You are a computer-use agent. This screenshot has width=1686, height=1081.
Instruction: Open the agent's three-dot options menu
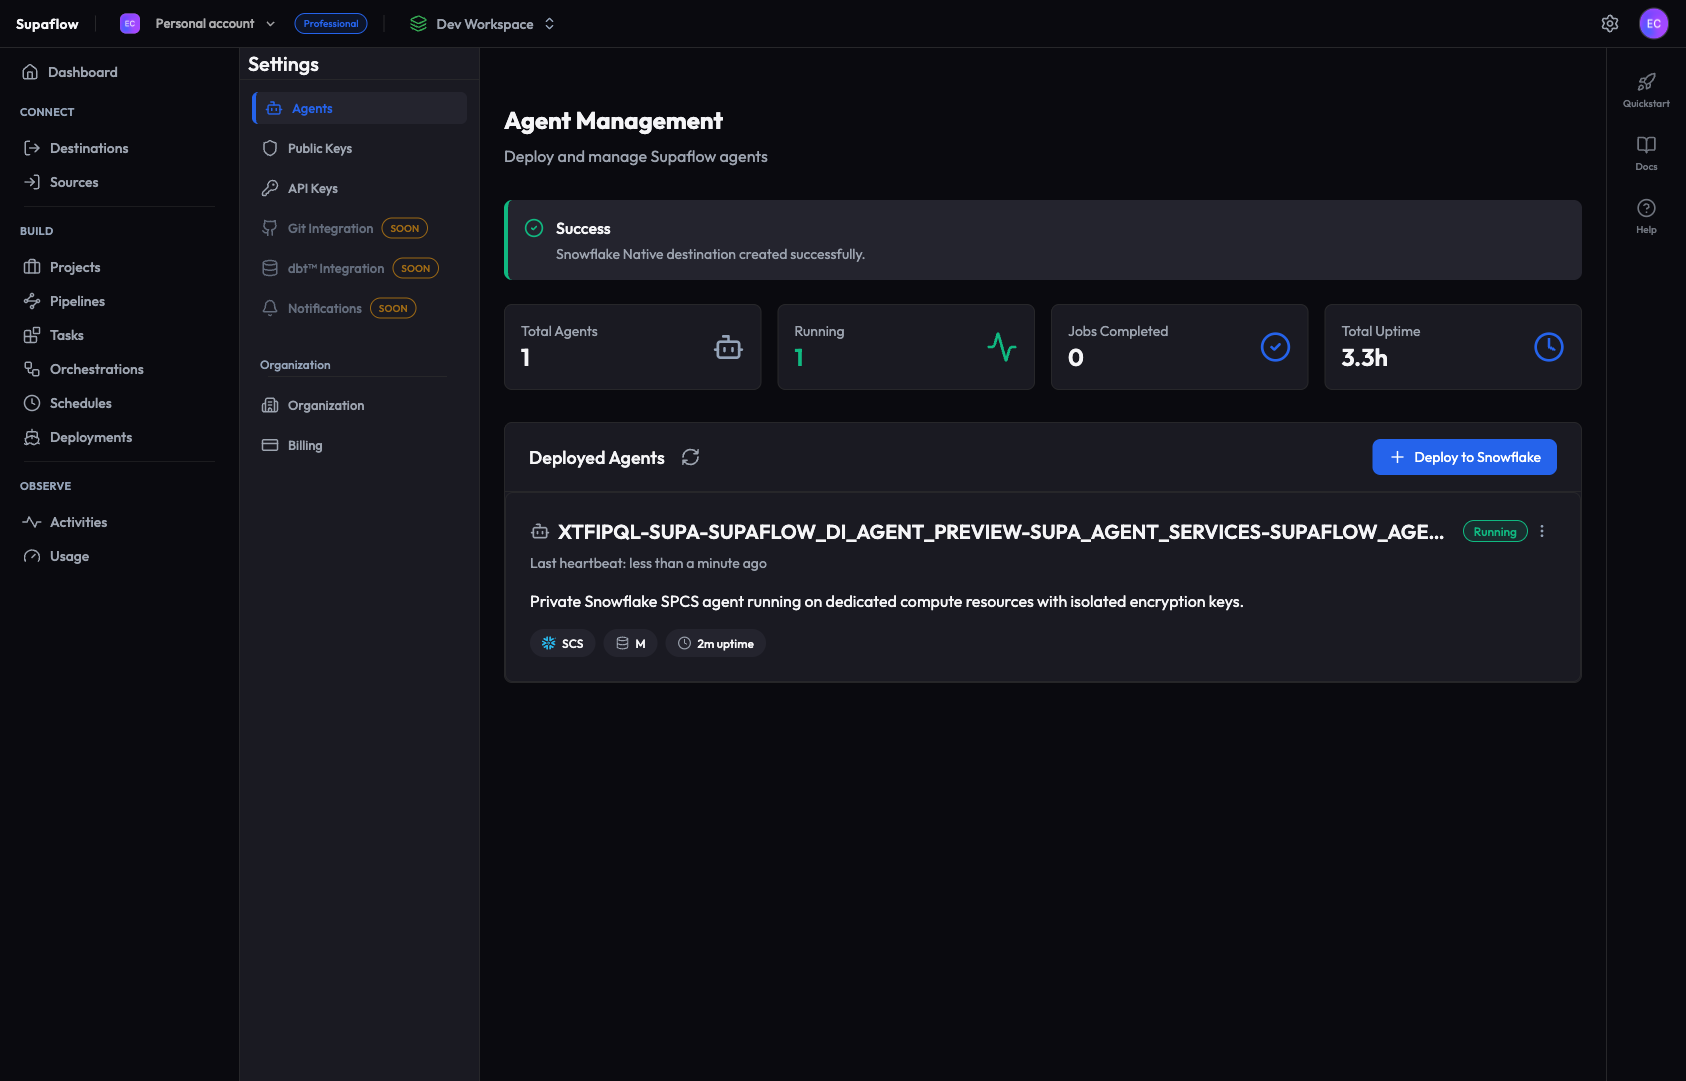(x=1541, y=531)
